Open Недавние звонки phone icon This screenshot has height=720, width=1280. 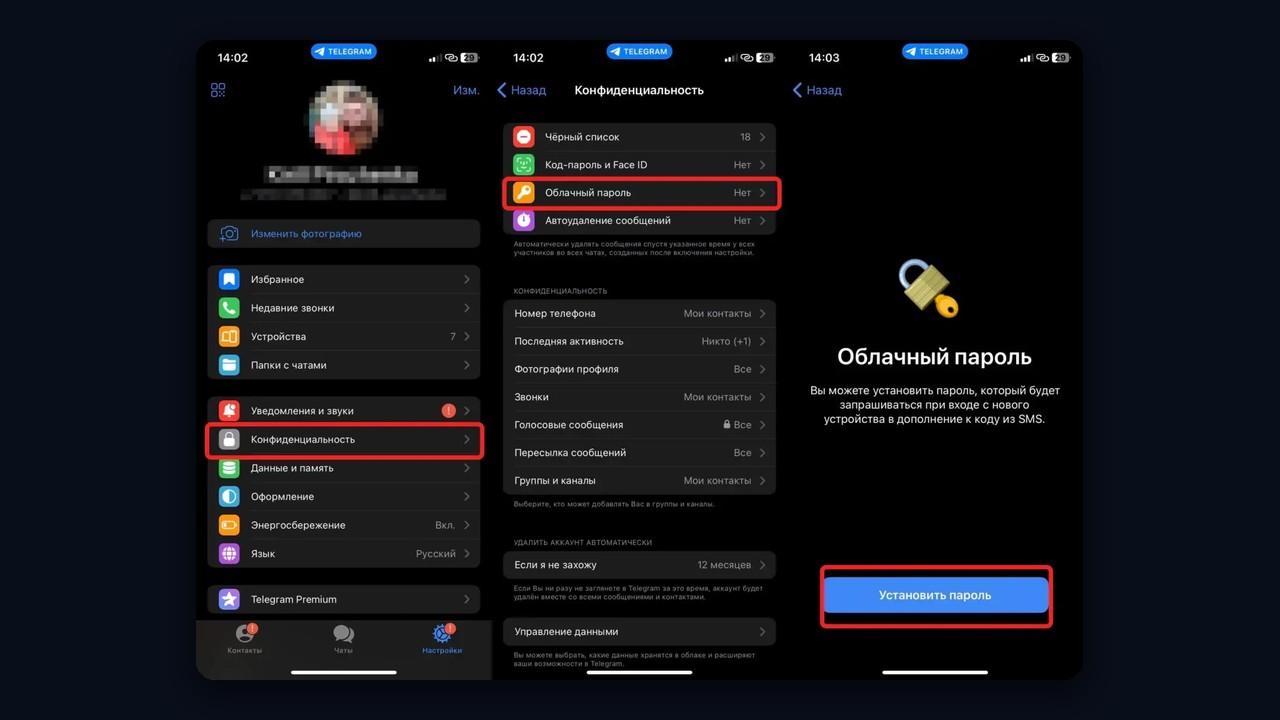[229, 308]
